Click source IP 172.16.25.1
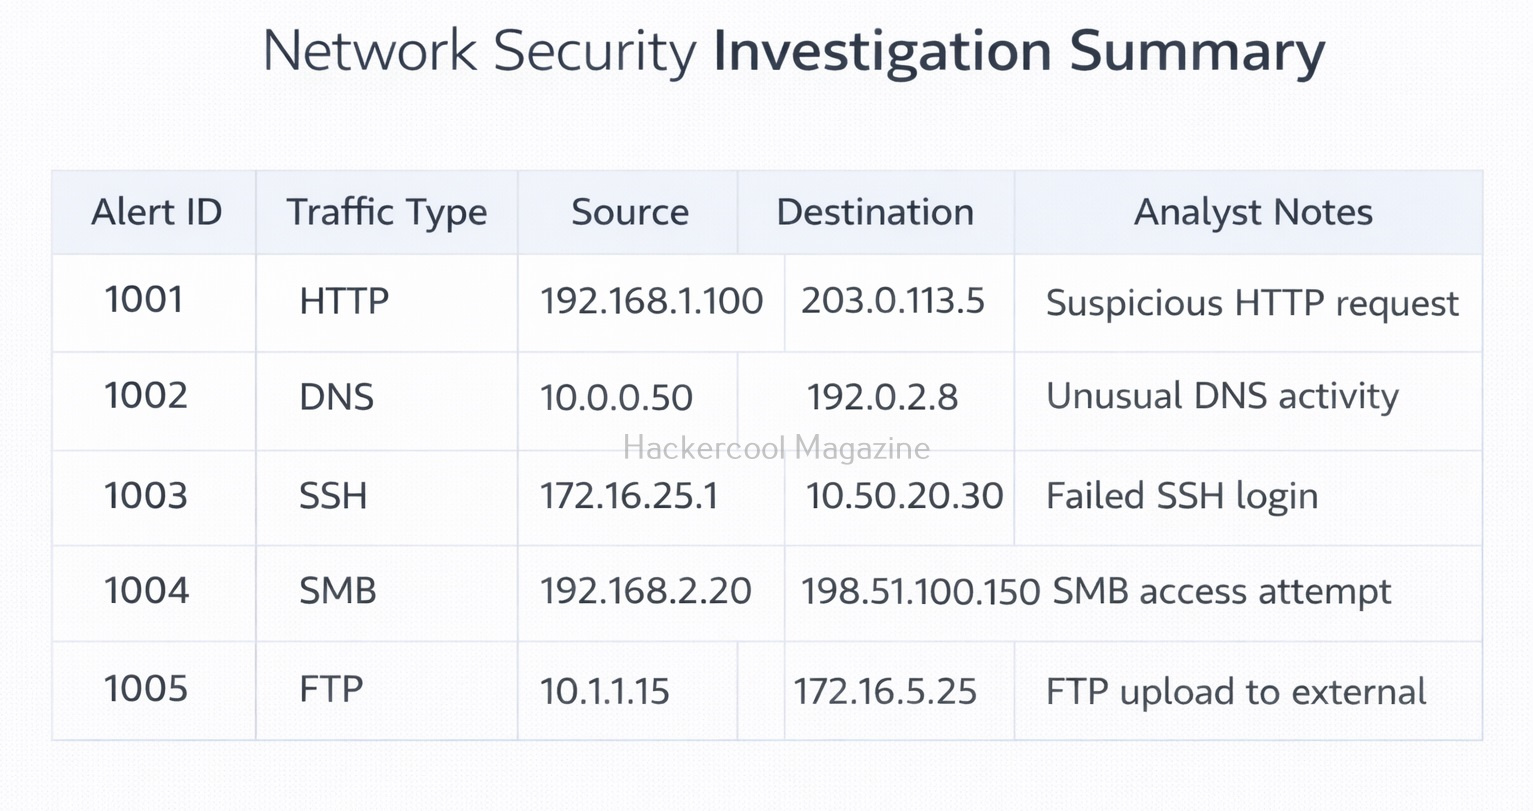The width and height of the screenshot is (1533, 811). 629,496
